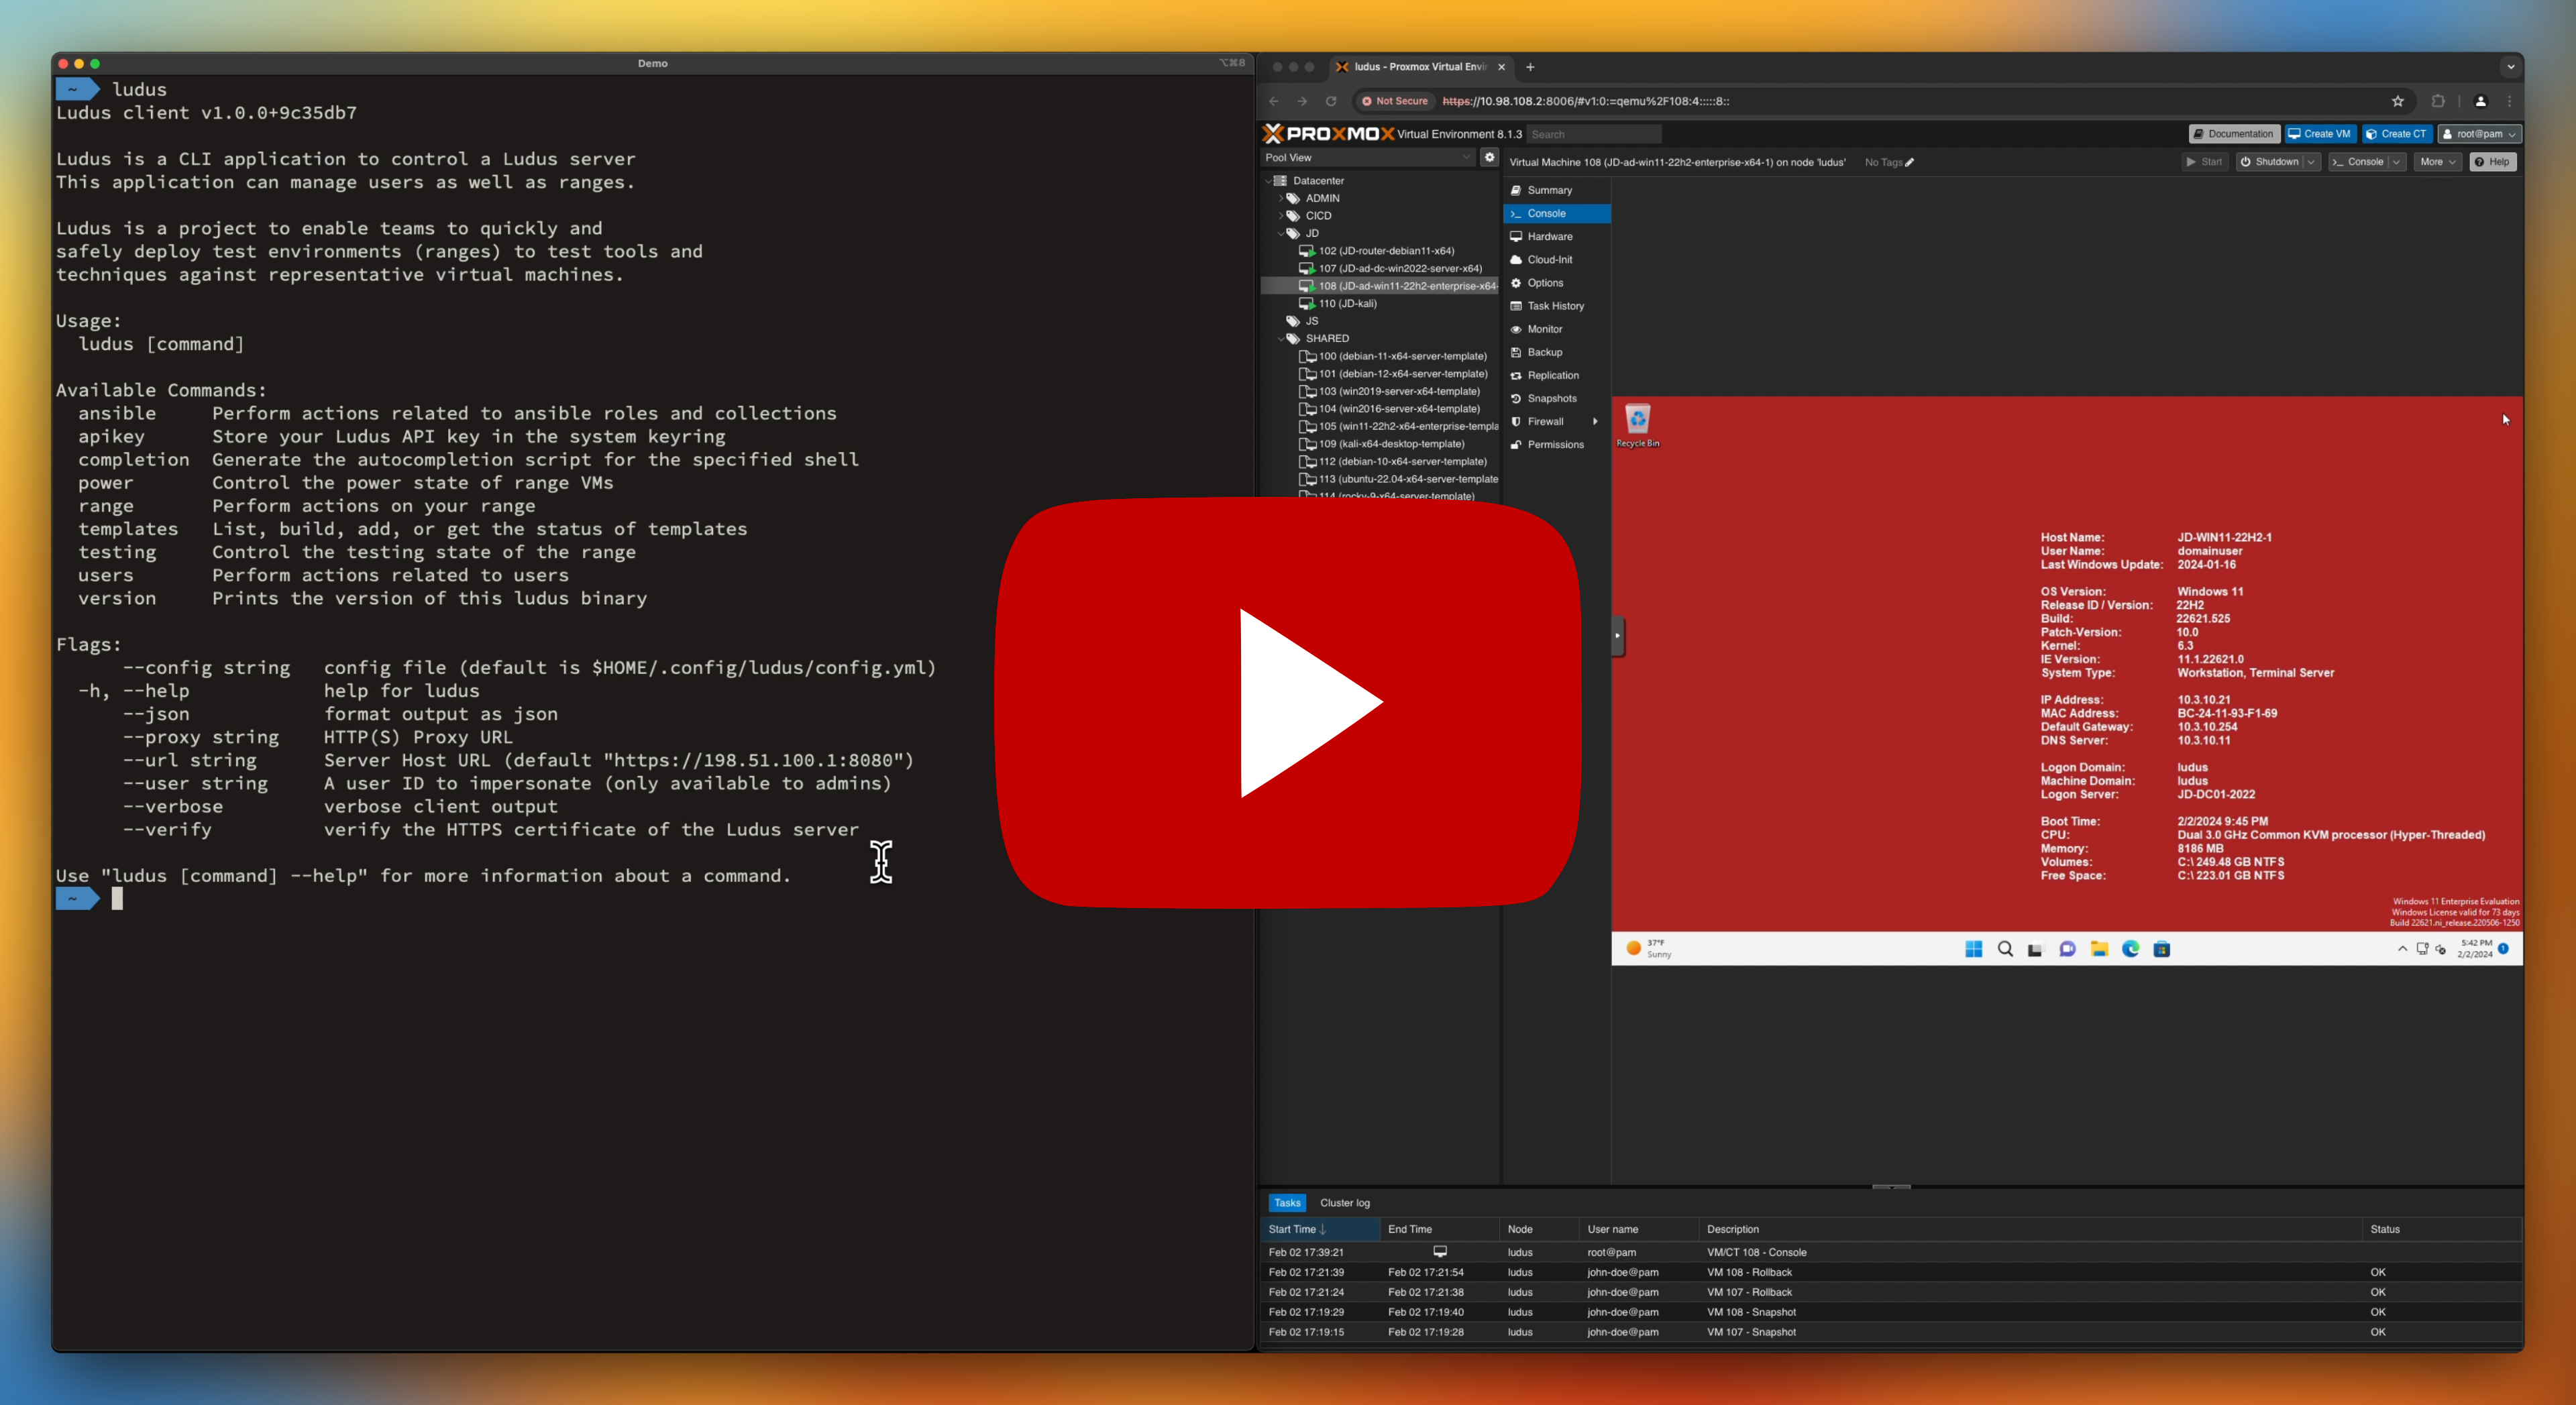Select VM 110 (JD-kali) in tree
2576x1405 pixels.
(x=1347, y=304)
